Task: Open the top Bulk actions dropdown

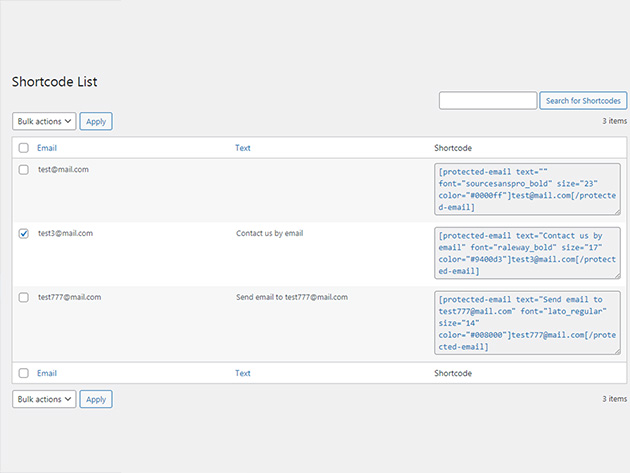Action: click(x=44, y=121)
